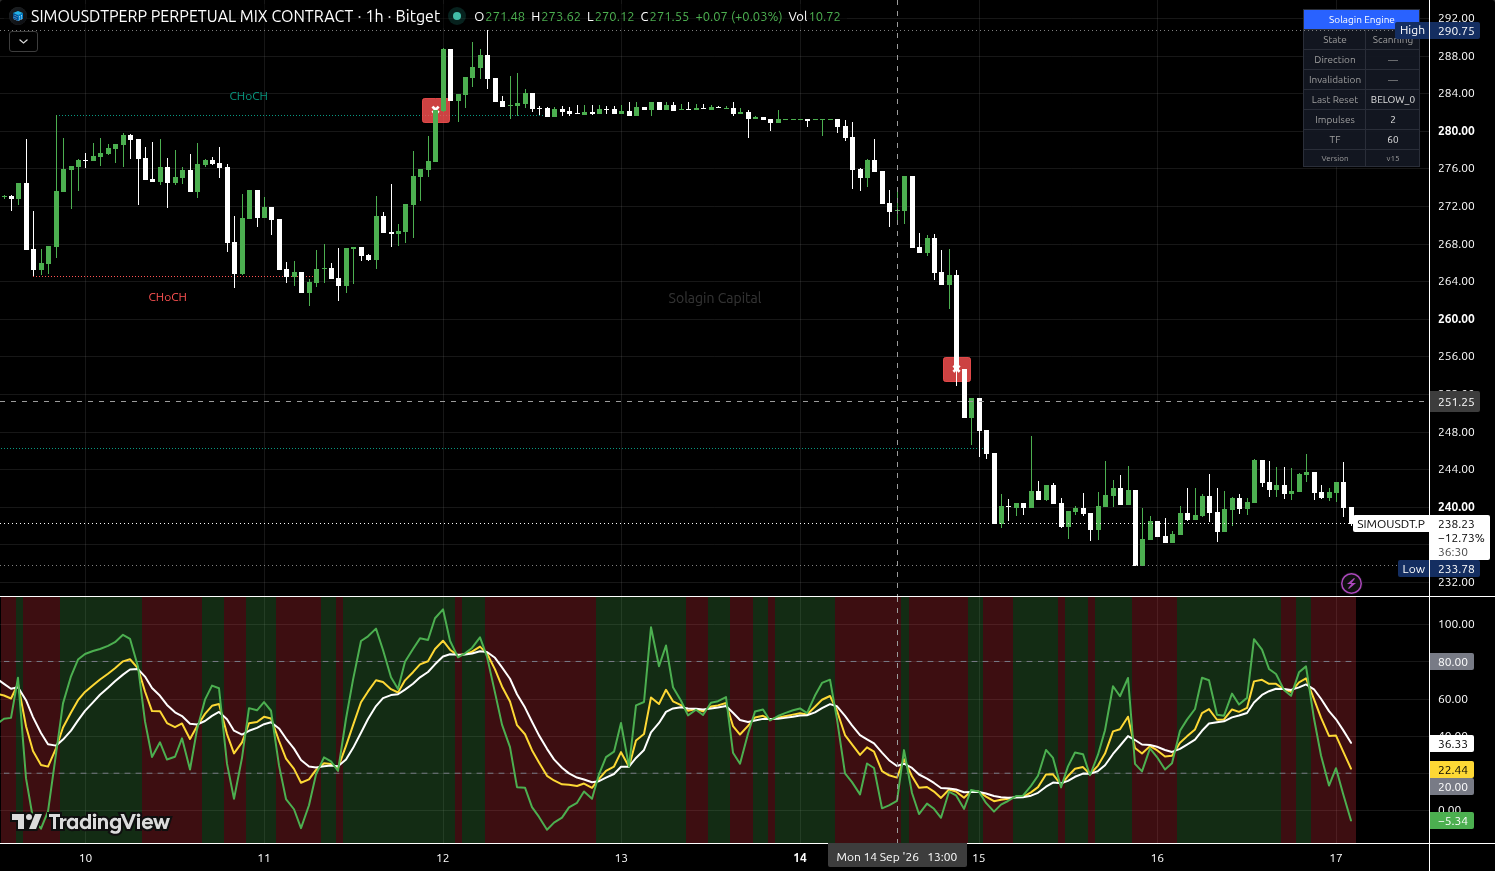Click the TF value 60 cell

click(x=1392, y=140)
